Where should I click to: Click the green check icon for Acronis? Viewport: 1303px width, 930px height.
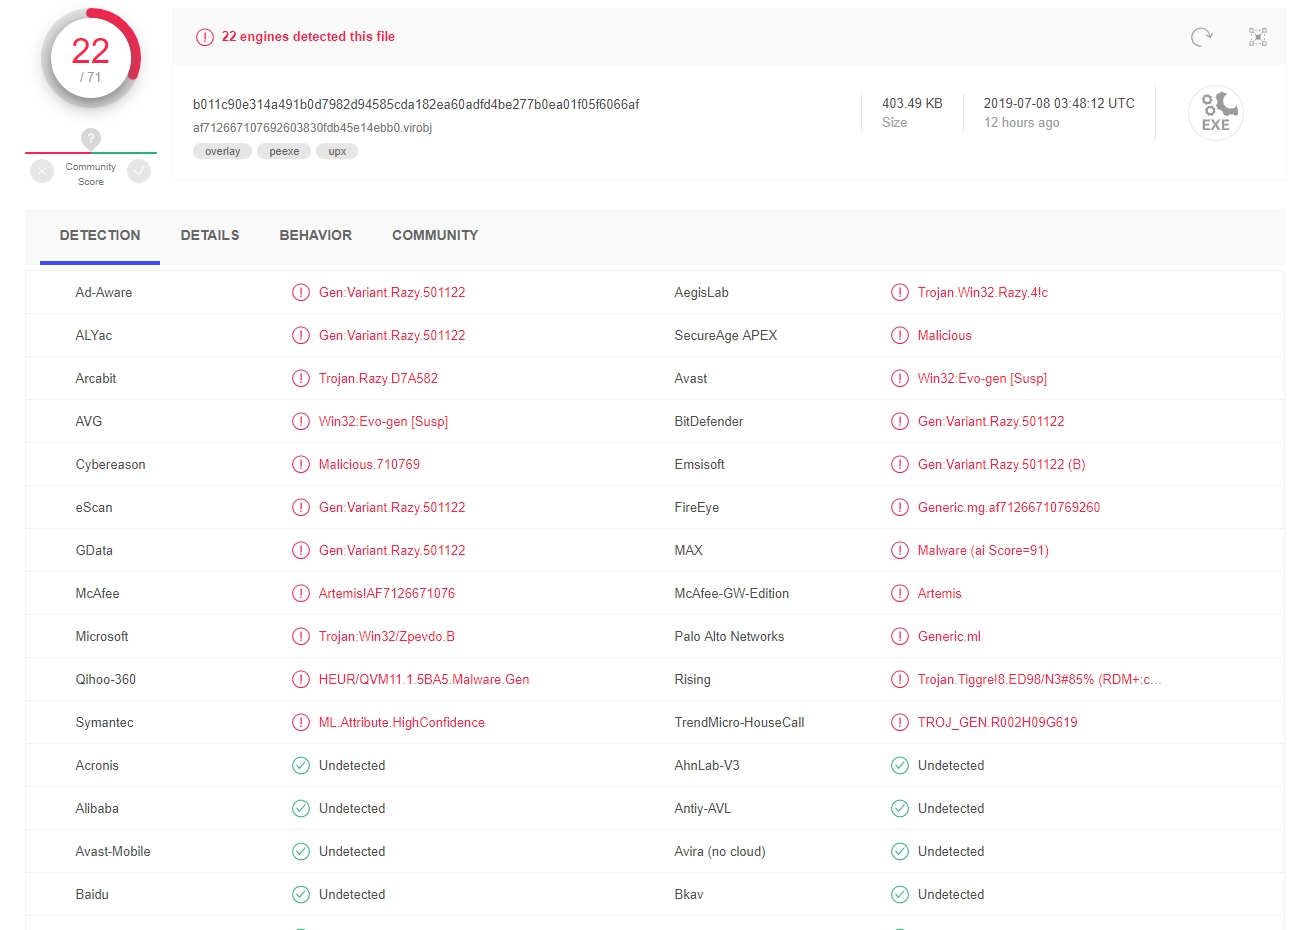[301, 765]
